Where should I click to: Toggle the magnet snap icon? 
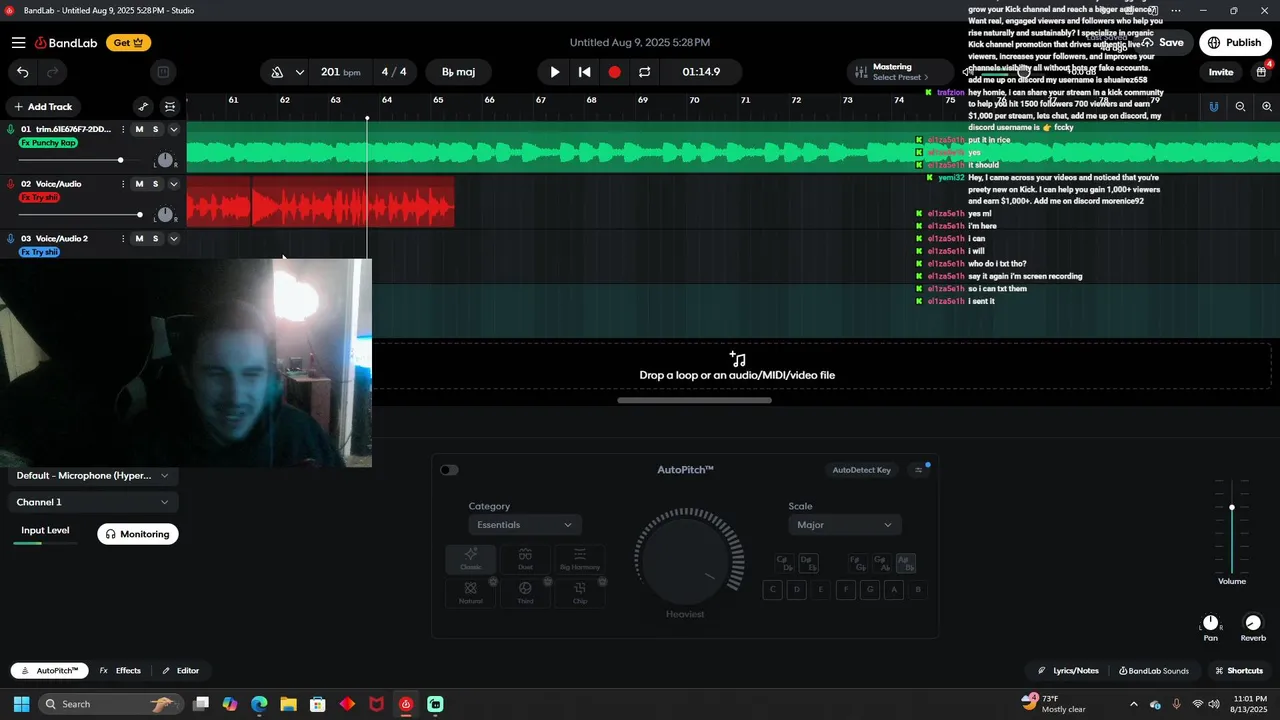[x=1214, y=106]
